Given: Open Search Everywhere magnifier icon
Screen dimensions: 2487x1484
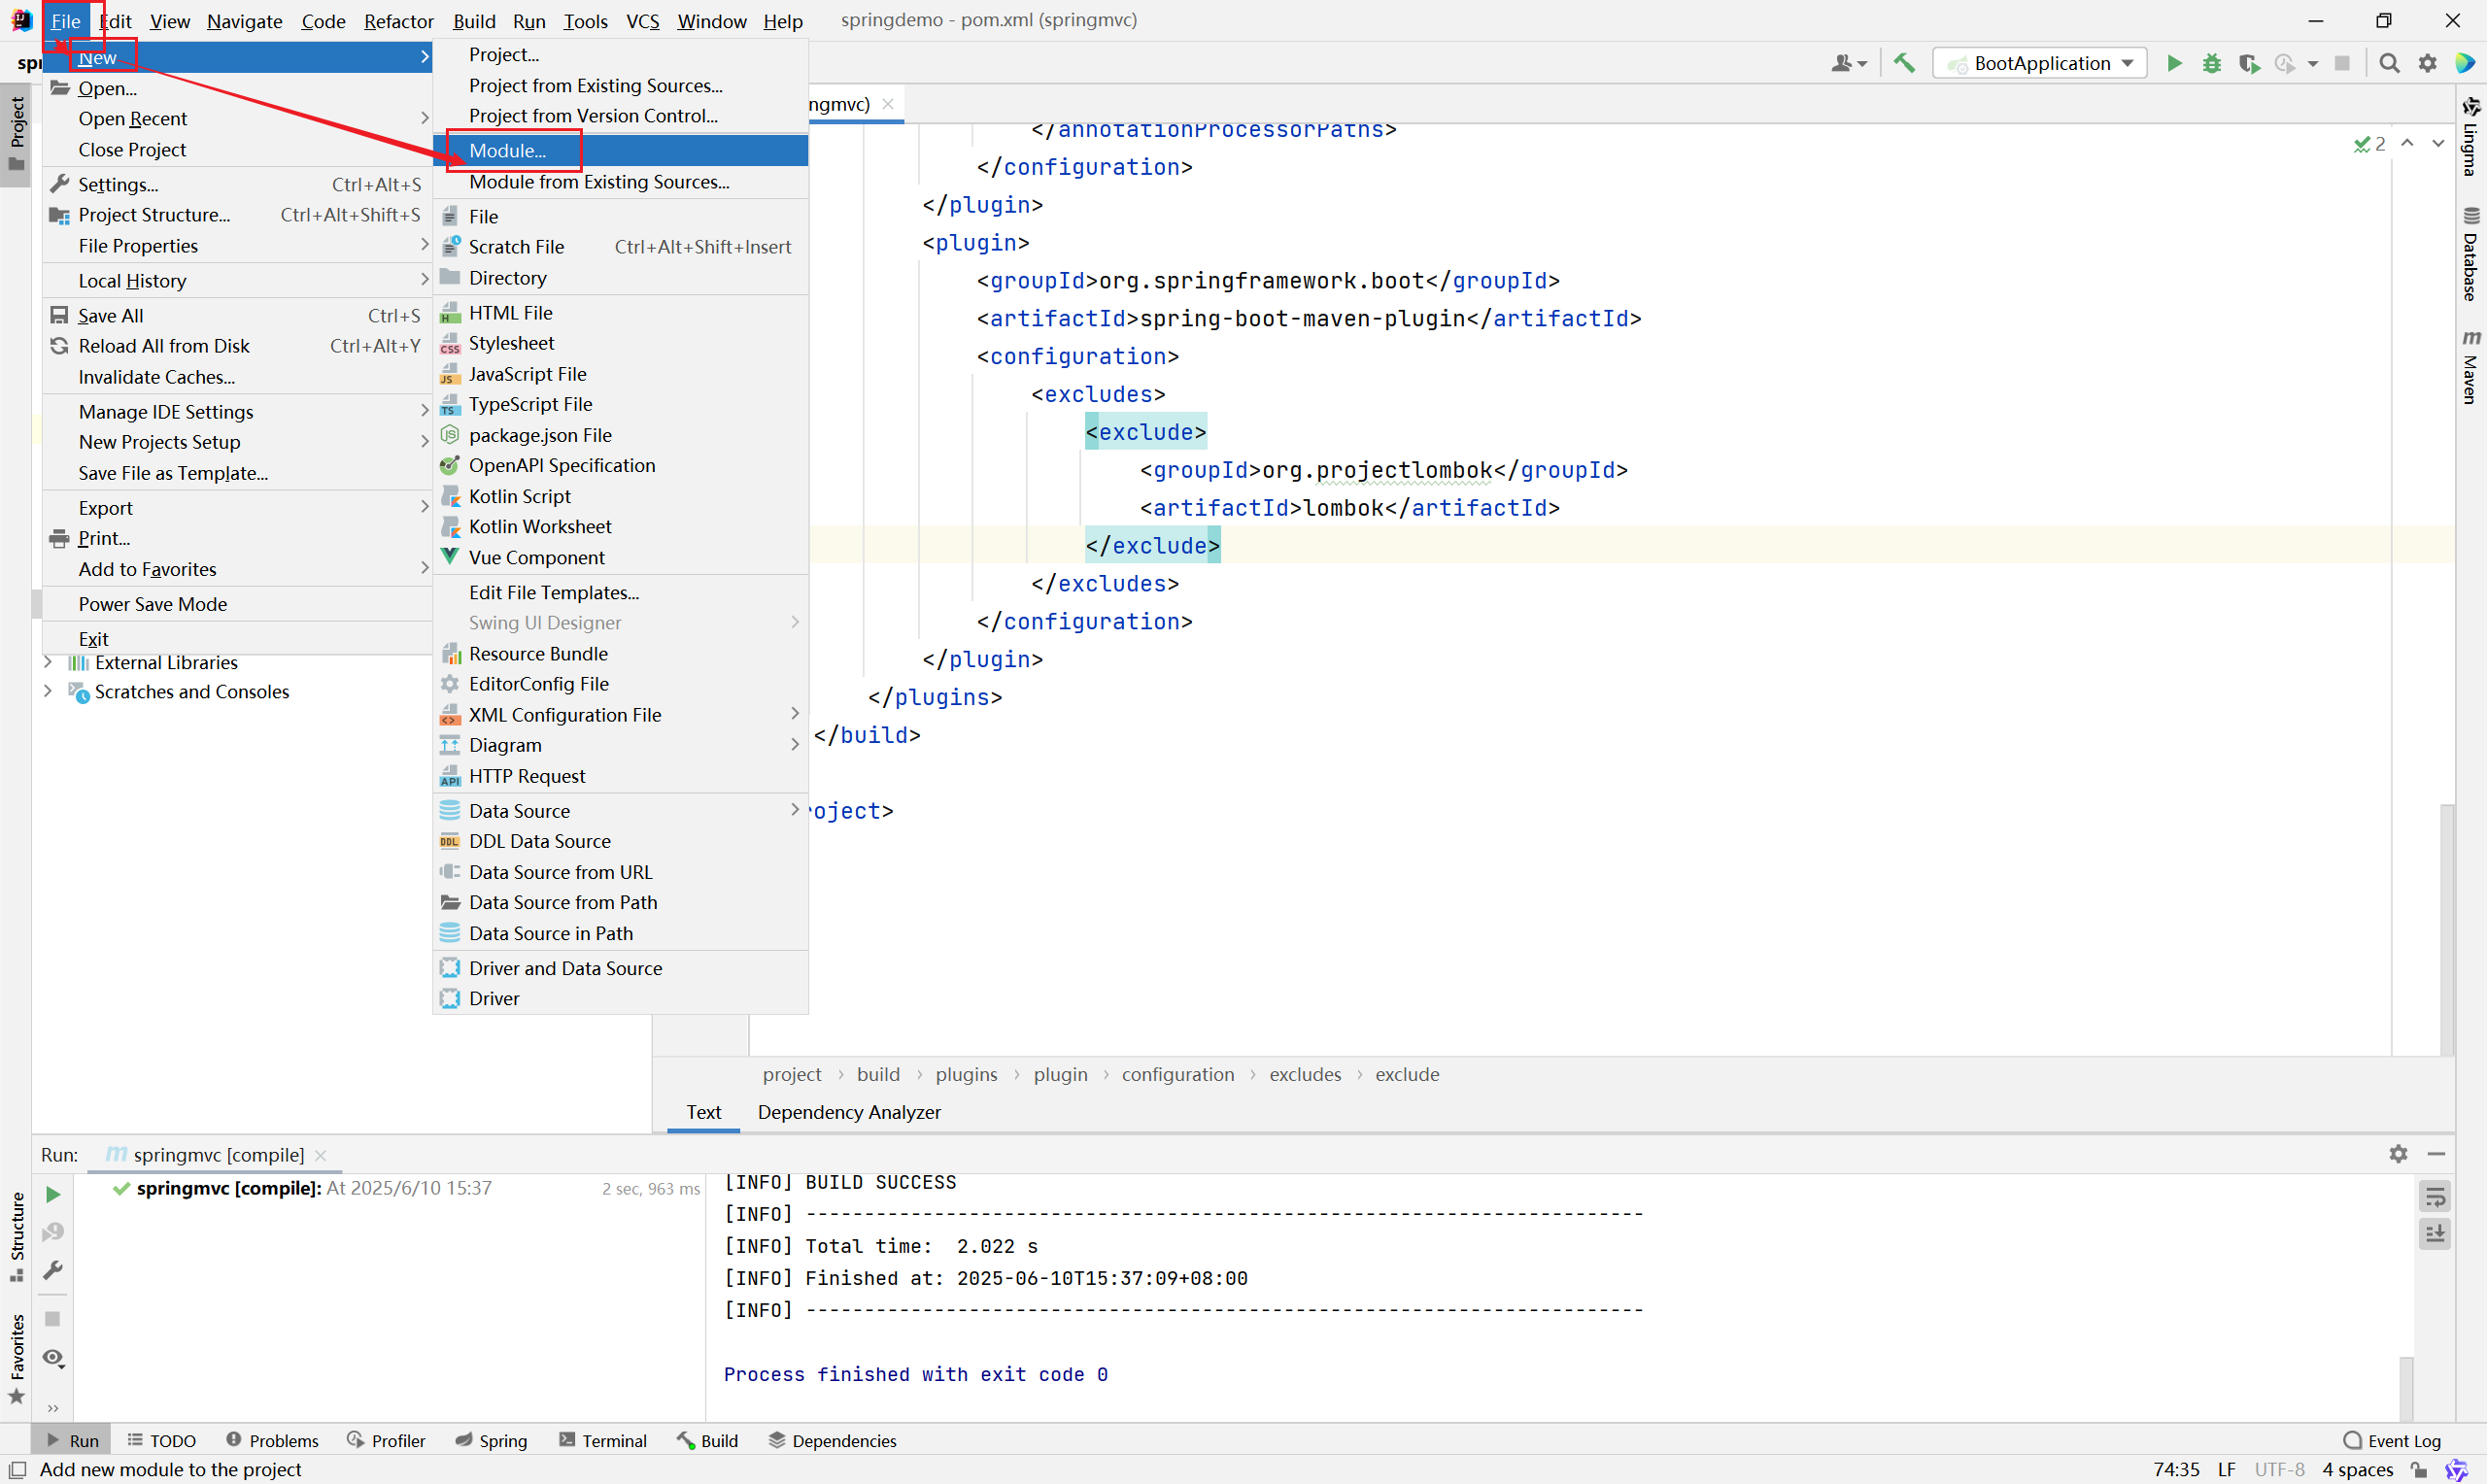Looking at the screenshot, I should [x=2389, y=63].
